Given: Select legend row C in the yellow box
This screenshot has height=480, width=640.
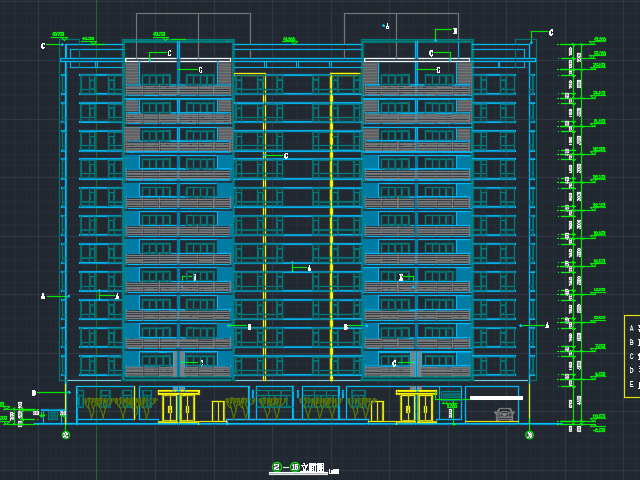Looking at the screenshot, I should click(634, 356).
